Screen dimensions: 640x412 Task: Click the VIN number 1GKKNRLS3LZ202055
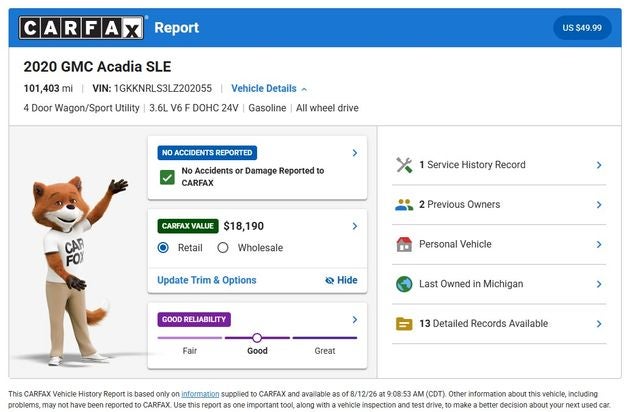click(163, 89)
